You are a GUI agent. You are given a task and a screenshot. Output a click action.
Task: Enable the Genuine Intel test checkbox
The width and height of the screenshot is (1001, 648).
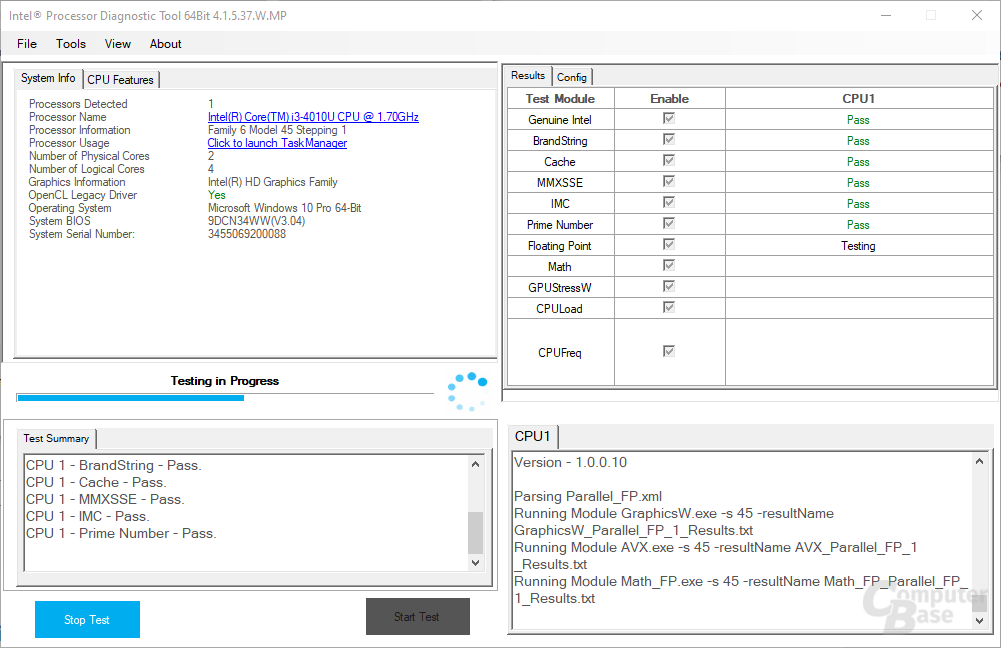(668, 119)
